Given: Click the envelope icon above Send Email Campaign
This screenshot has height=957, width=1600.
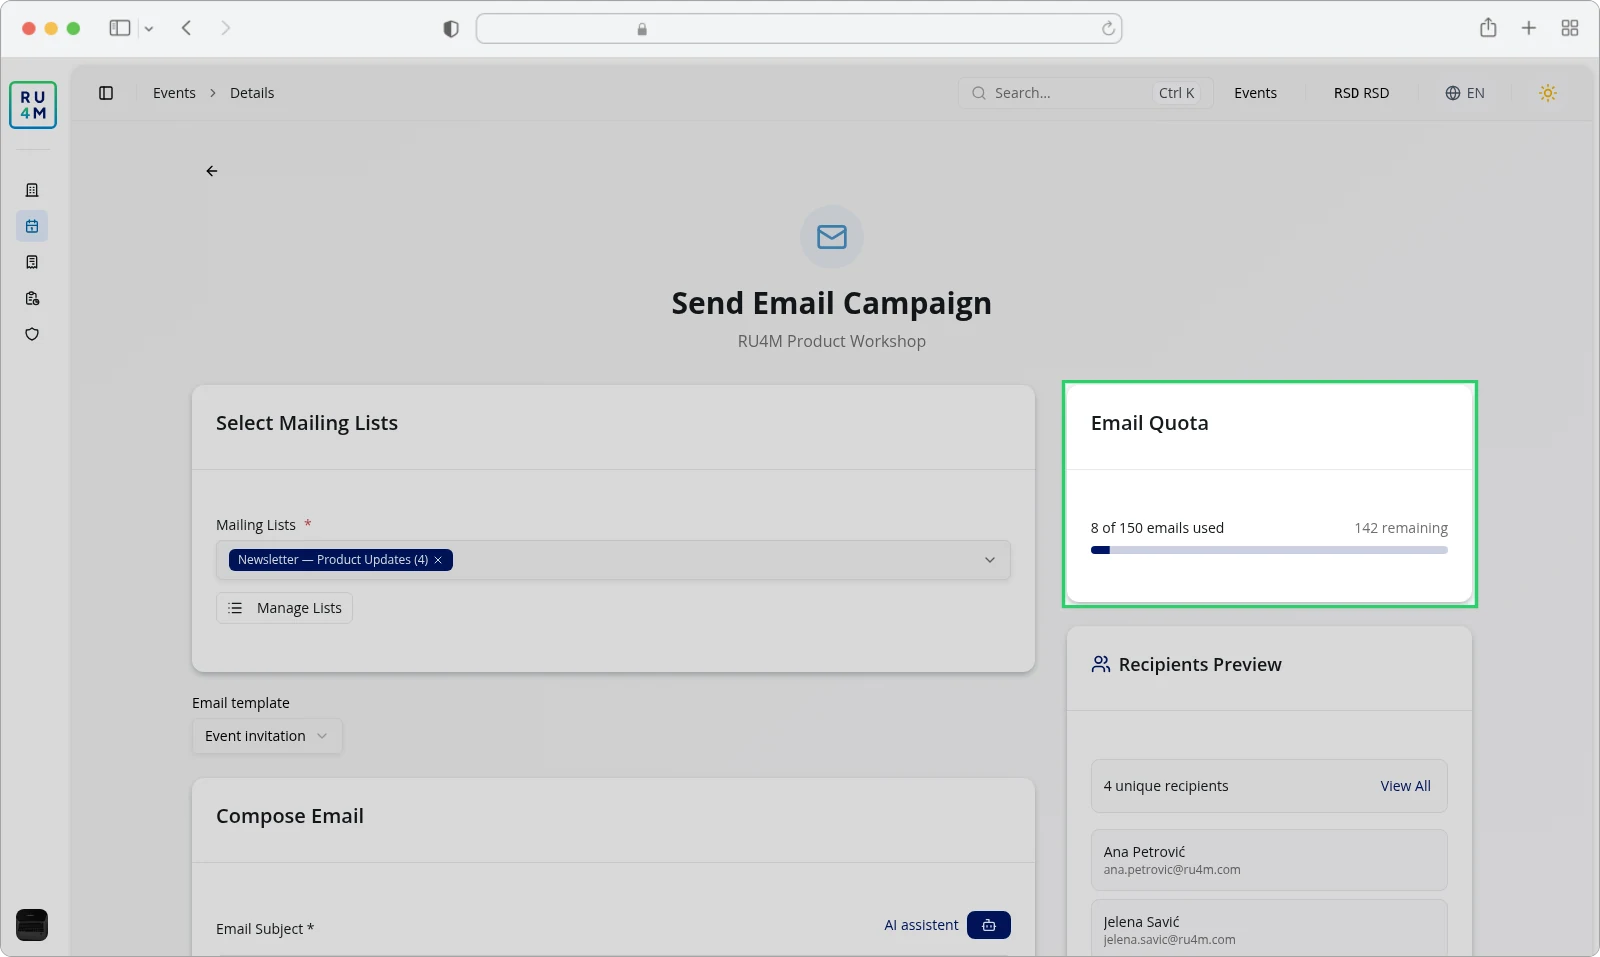Looking at the screenshot, I should point(832,237).
